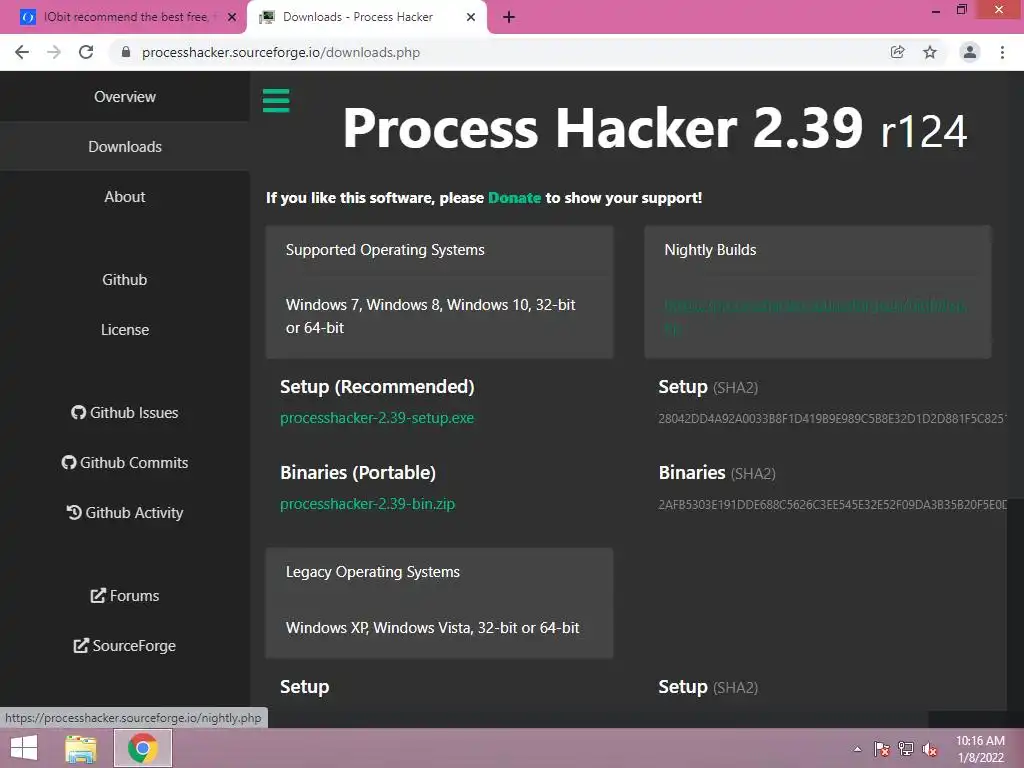
Task: Click the Legacy Operating Systems heading
Action: tap(373, 572)
